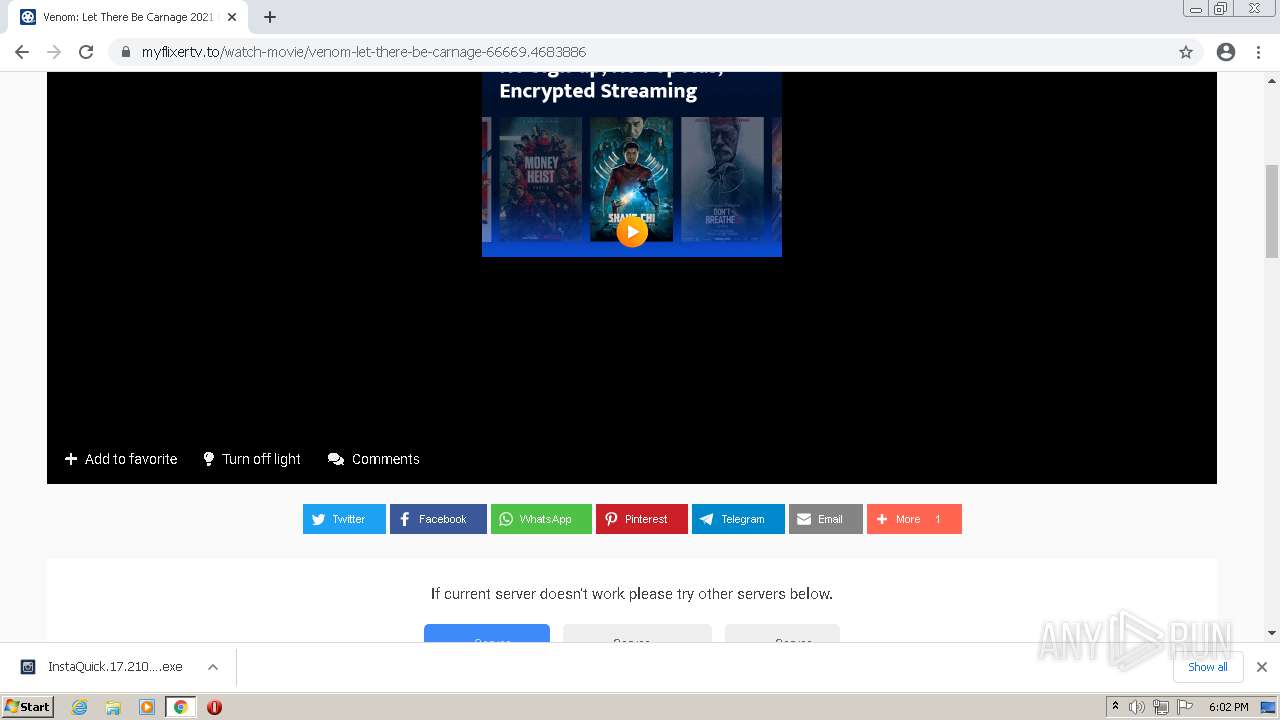
Task: Open More sharing options
Action: click(x=914, y=519)
